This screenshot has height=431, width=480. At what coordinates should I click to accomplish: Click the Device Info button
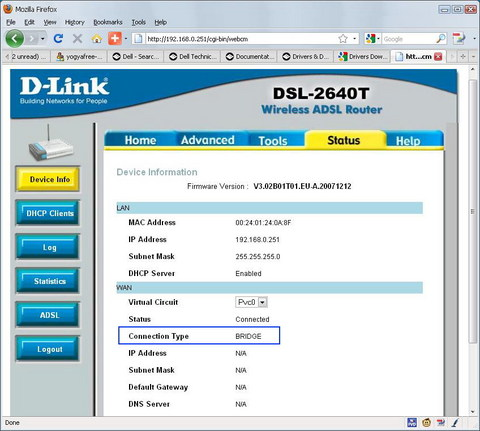[48, 179]
